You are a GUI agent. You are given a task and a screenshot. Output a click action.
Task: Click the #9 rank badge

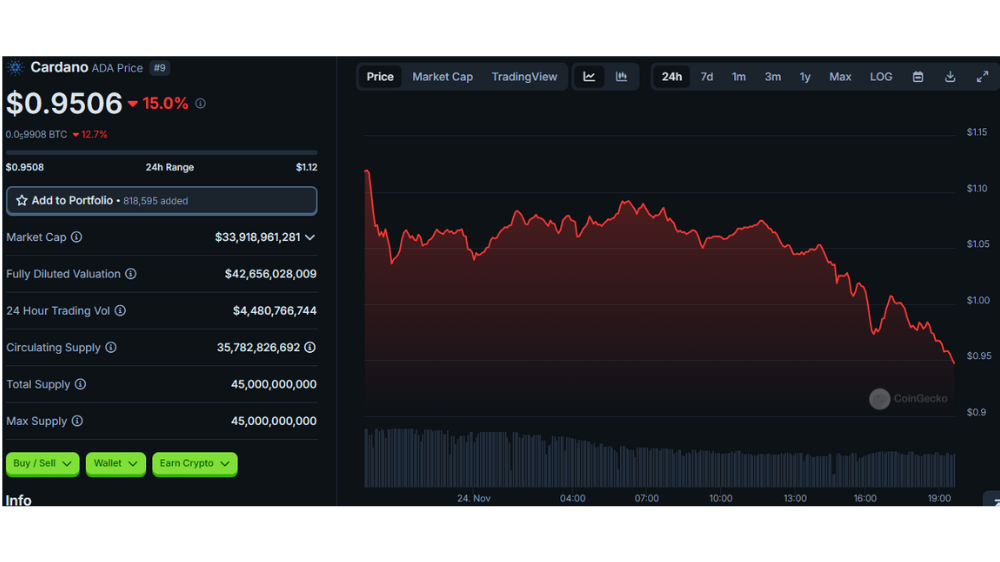[x=159, y=68]
